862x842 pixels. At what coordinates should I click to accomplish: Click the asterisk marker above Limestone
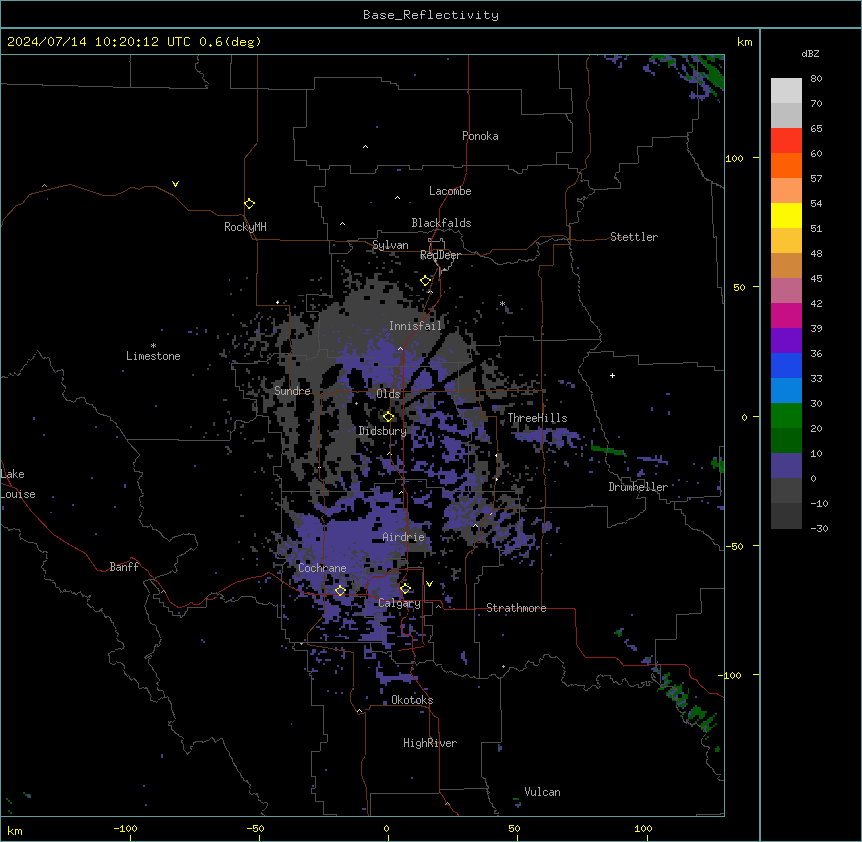[x=153, y=346]
